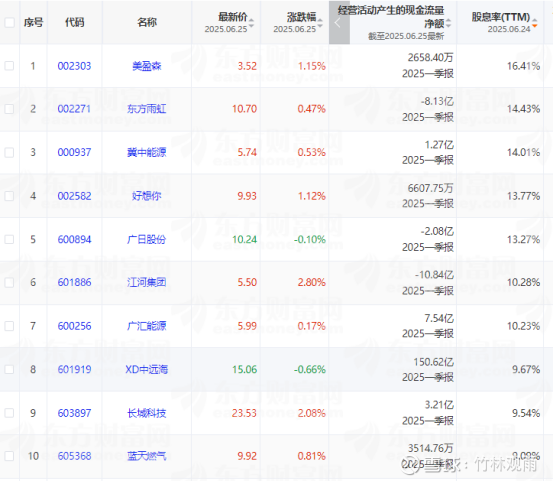Image resolution: width=554 pixels, height=481 pixels.
Task: Open the 美盈森 stock name link
Action: pyautogui.click(x=147, y=66)
